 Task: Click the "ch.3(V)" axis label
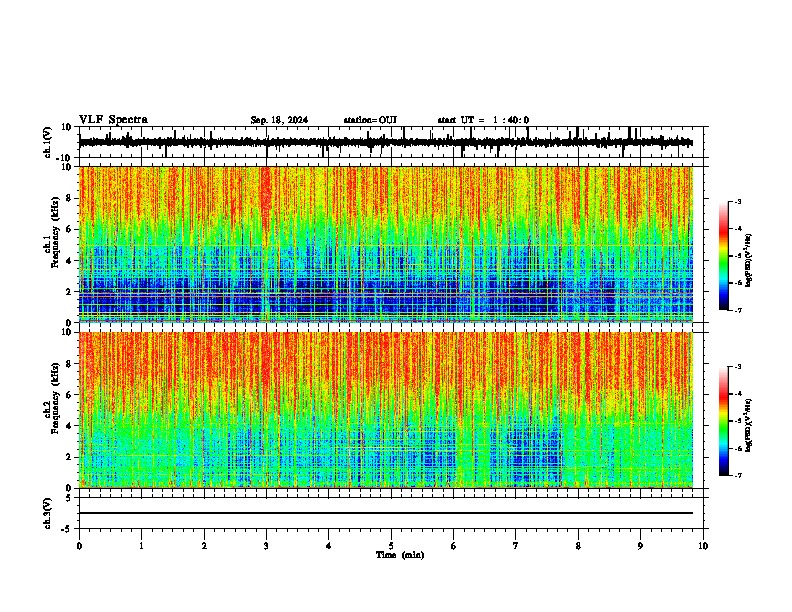tap(47, 514)
